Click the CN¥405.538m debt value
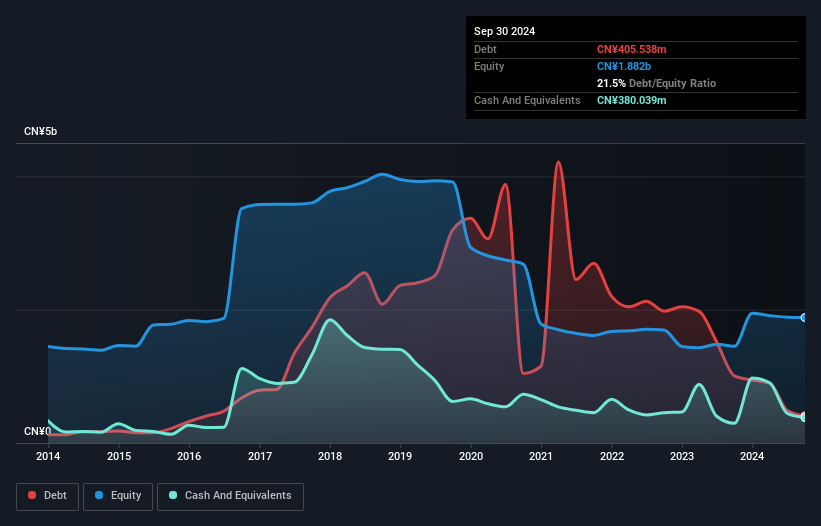This screenshot has width=821, height=526. 631,49
